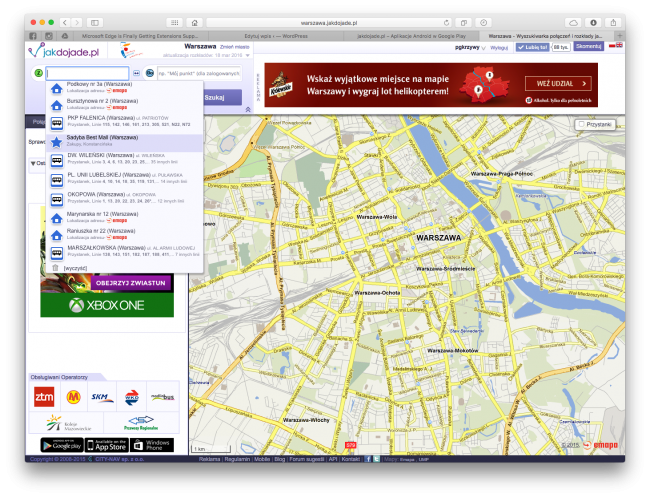Open the Windows Phone badge
This screenshot has height=498, width=650.
[x=152, y=445]
